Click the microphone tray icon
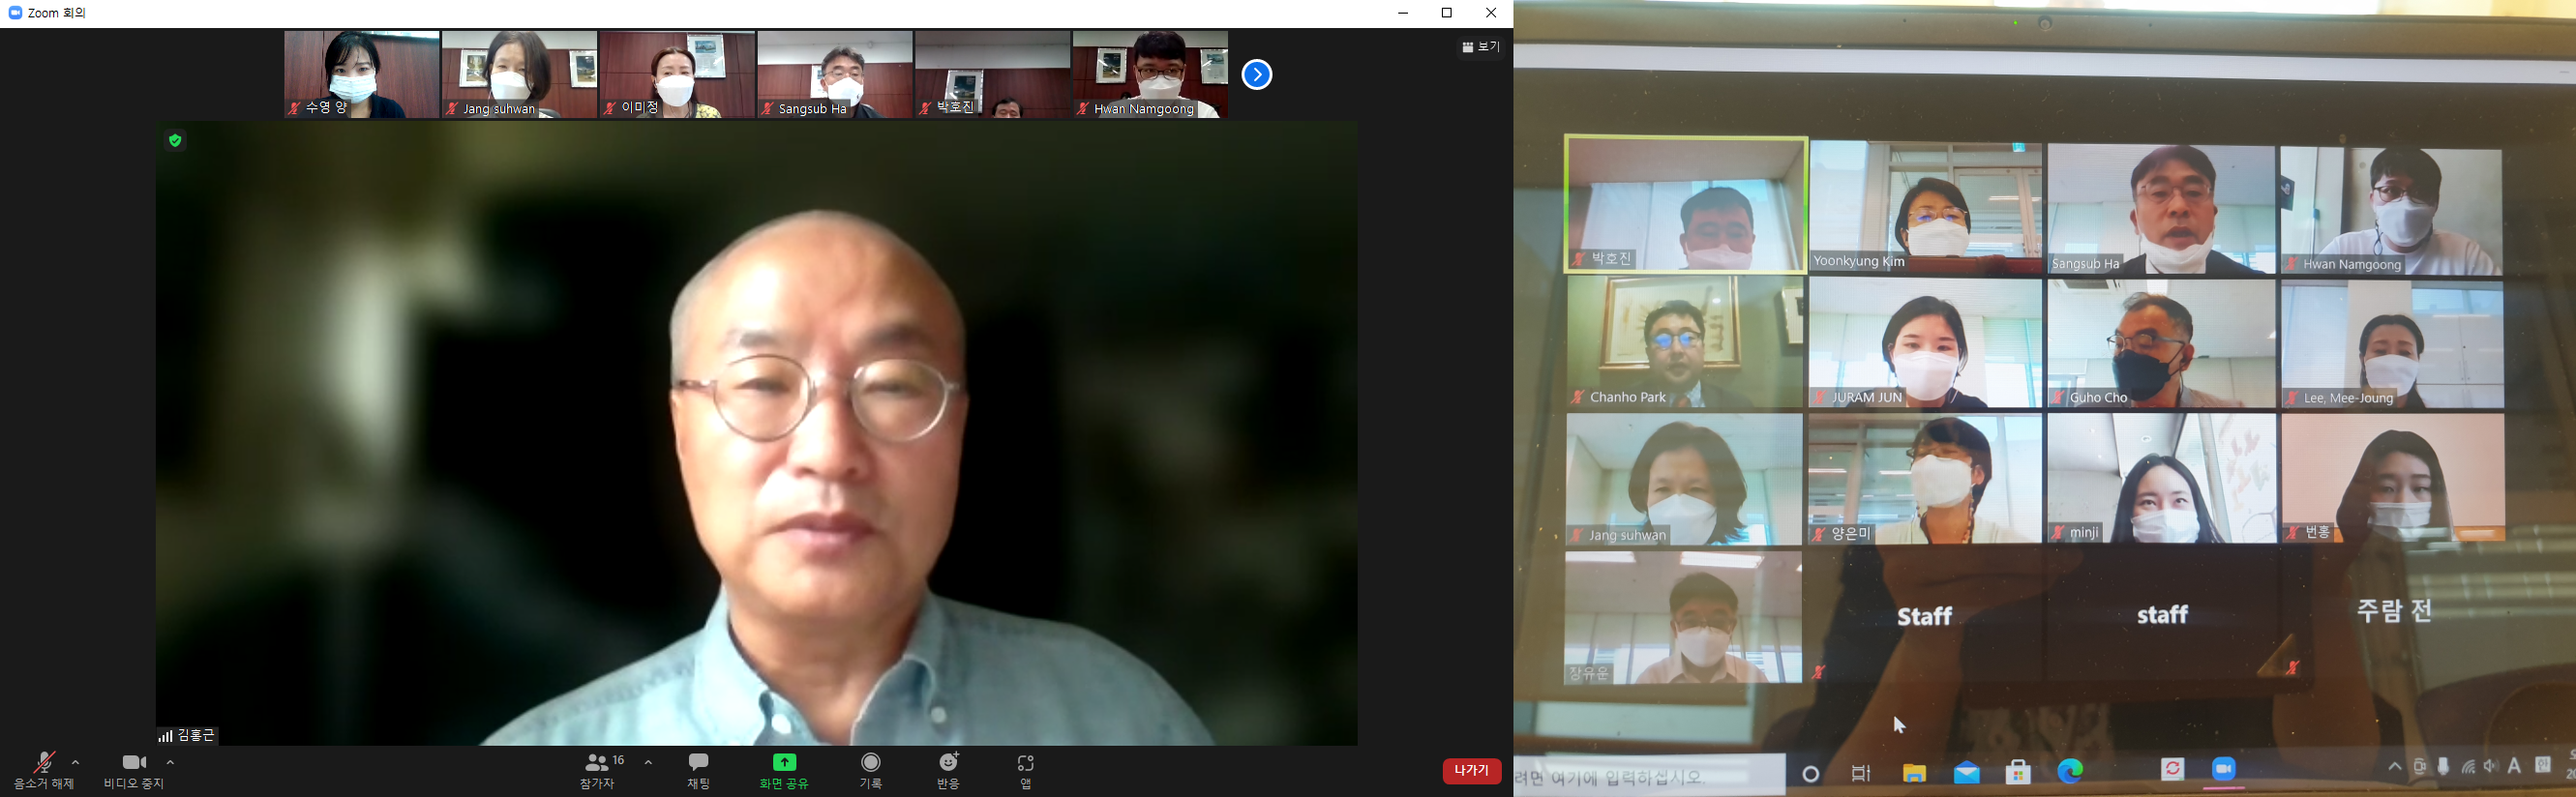 click(2443, 767)
